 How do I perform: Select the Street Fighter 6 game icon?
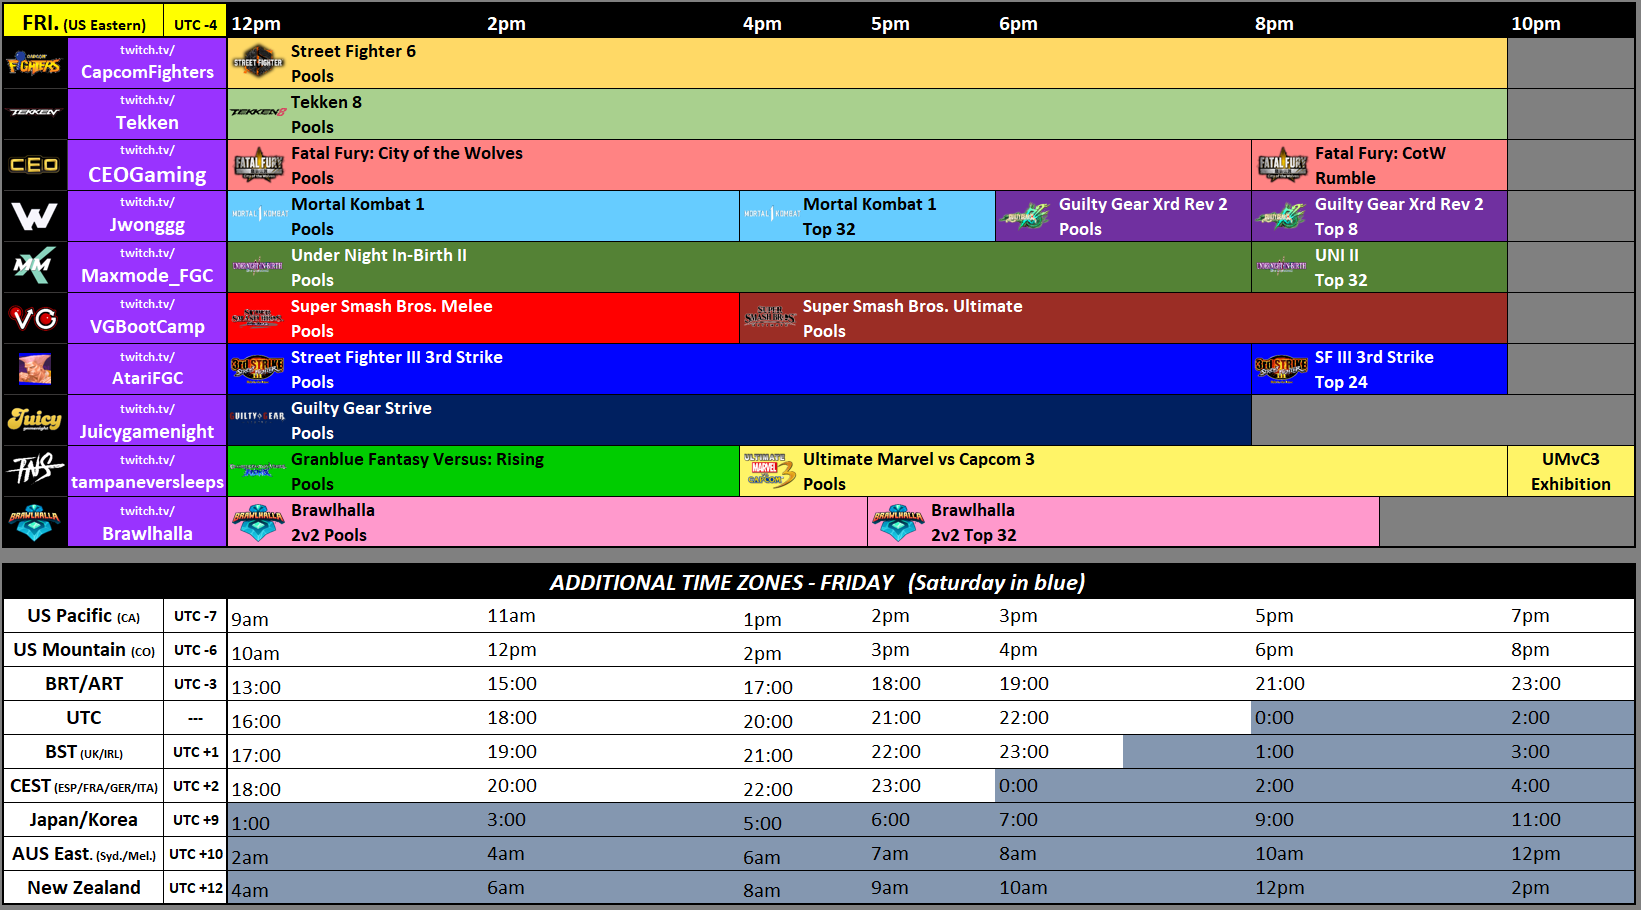click(x=257, y=62)
